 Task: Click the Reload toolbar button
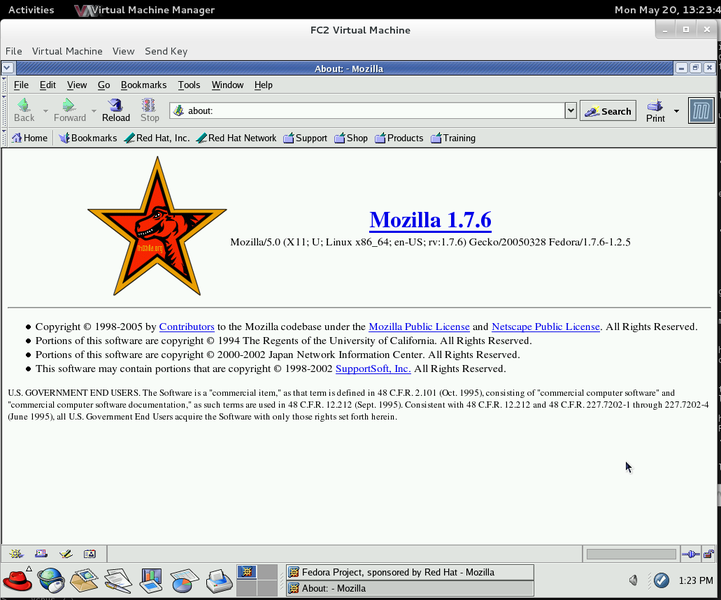[x=116, y=110]
